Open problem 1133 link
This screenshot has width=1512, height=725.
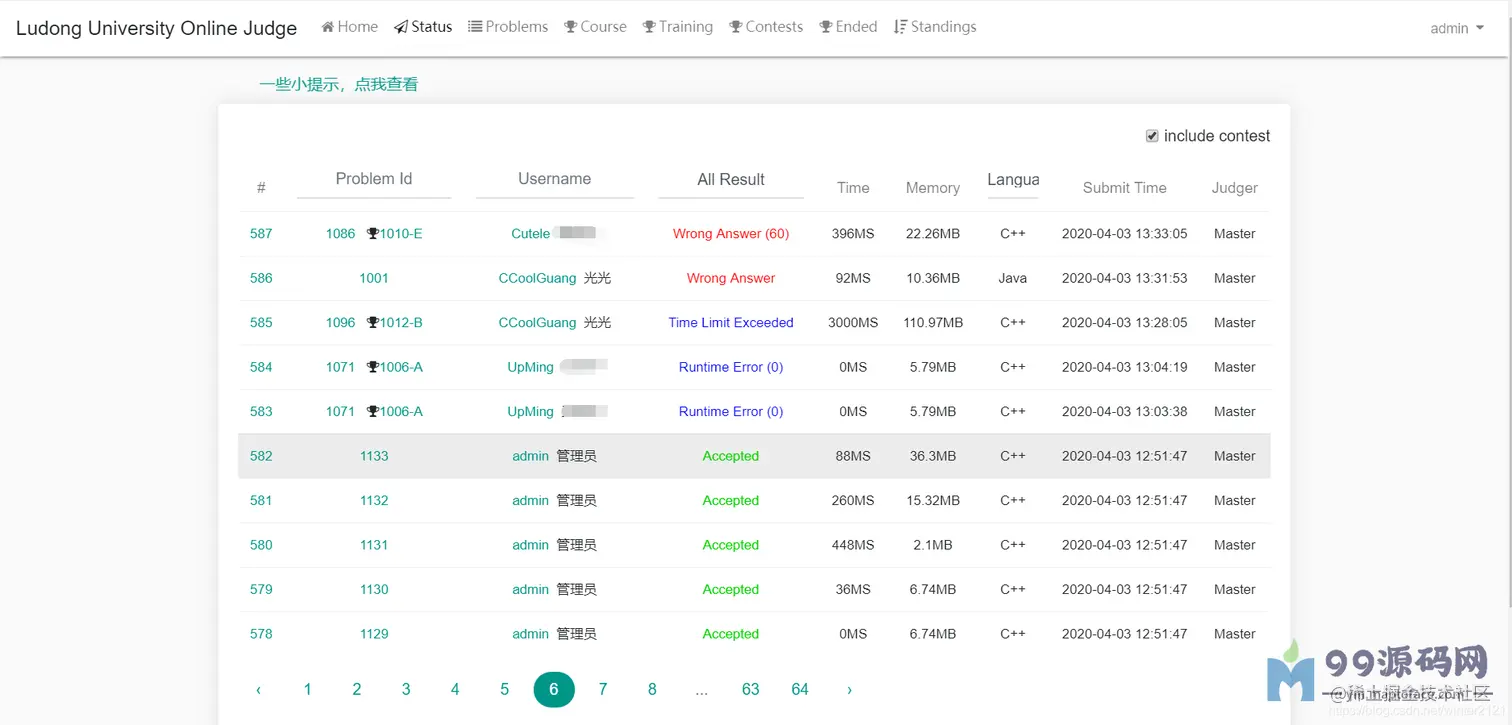click(374, 456)
